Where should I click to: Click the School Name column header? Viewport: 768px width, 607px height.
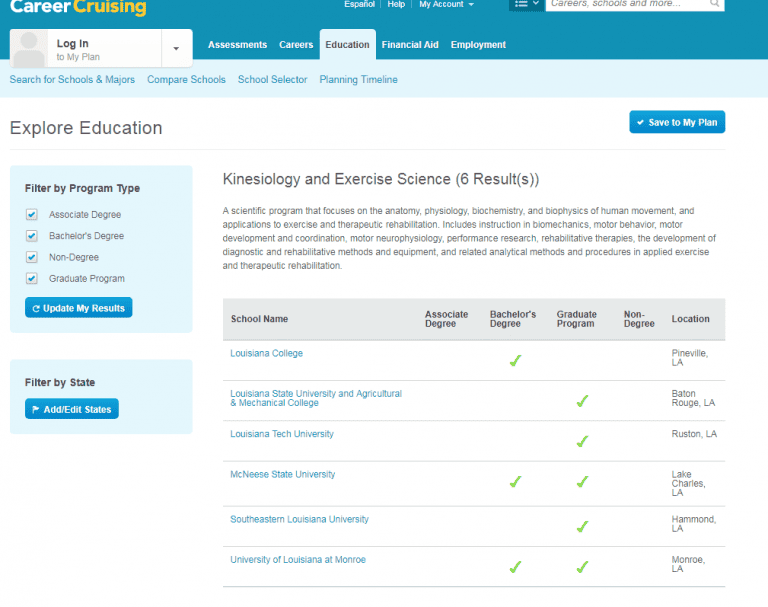click(x=259, y=319)
